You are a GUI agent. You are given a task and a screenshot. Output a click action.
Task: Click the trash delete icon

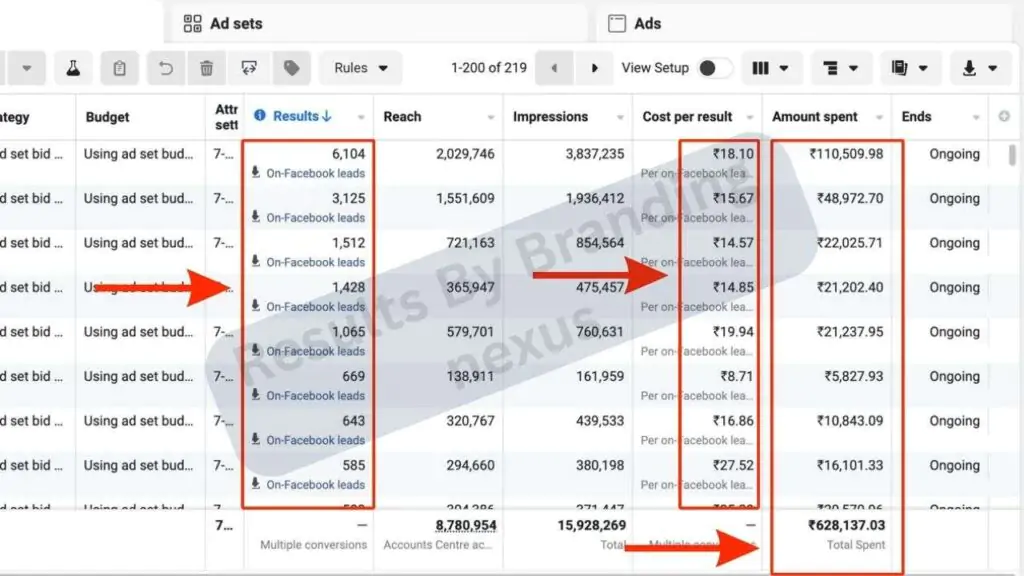point(207,68)
